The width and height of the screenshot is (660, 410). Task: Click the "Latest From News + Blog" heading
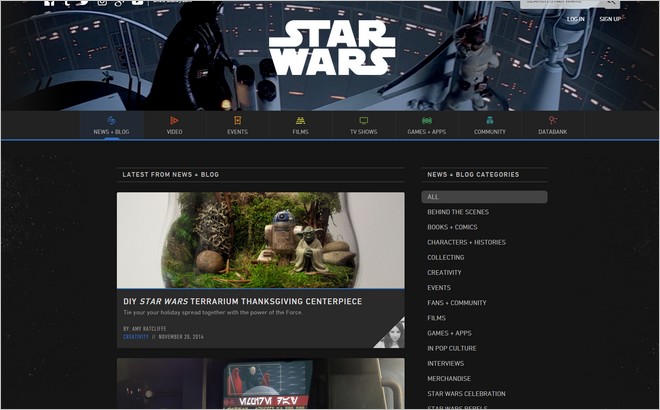tap(170, 175)
